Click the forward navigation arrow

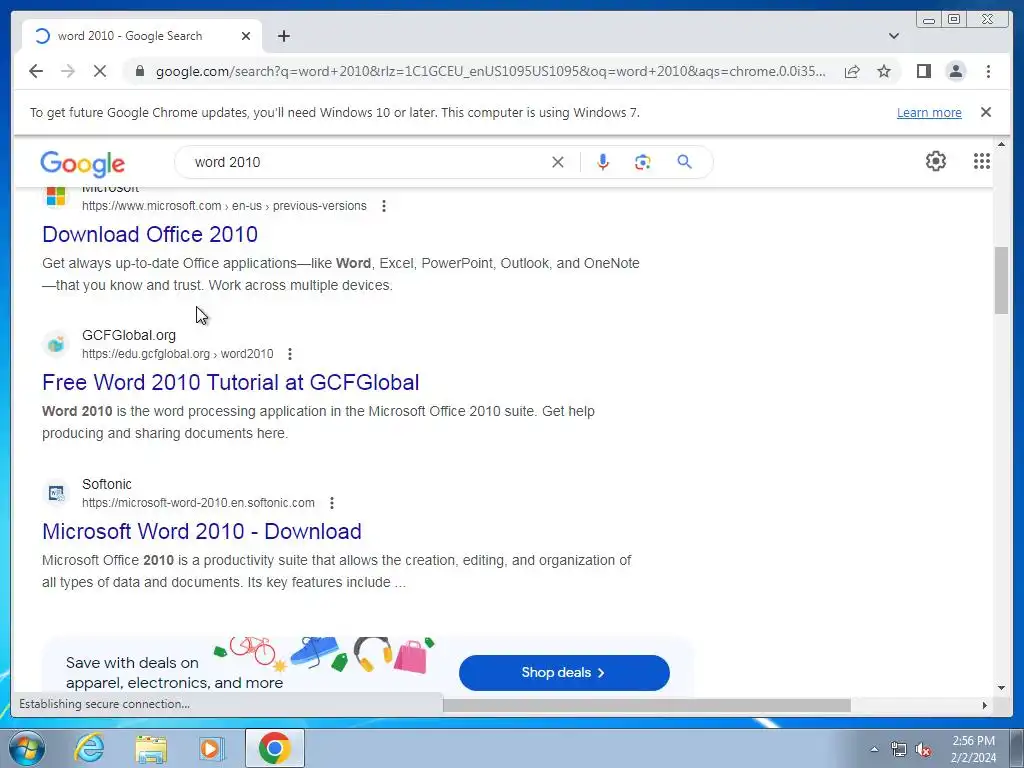coord(68,71)
